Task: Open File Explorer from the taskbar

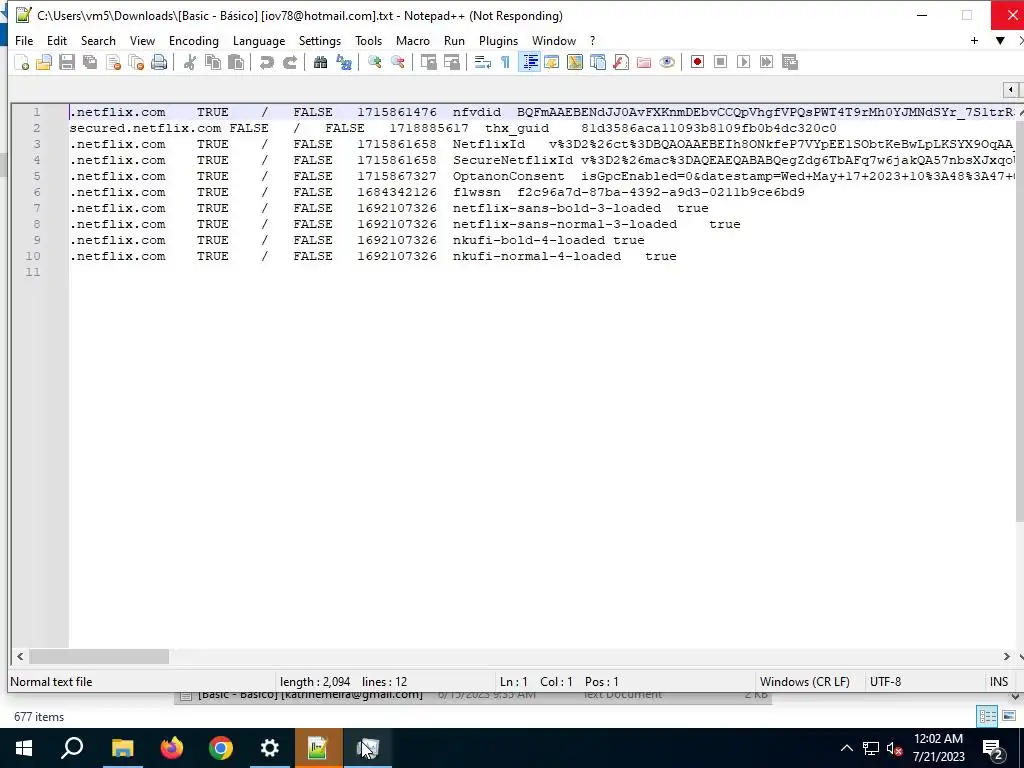Action: (122, 748)
